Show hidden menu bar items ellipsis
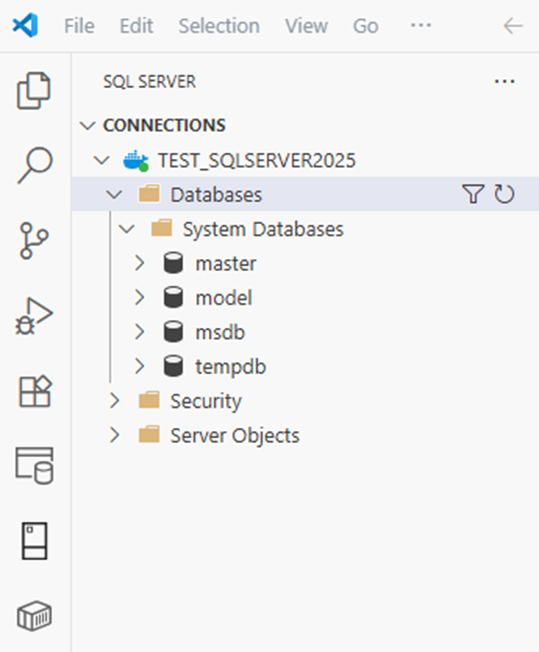 pos(421,26)
